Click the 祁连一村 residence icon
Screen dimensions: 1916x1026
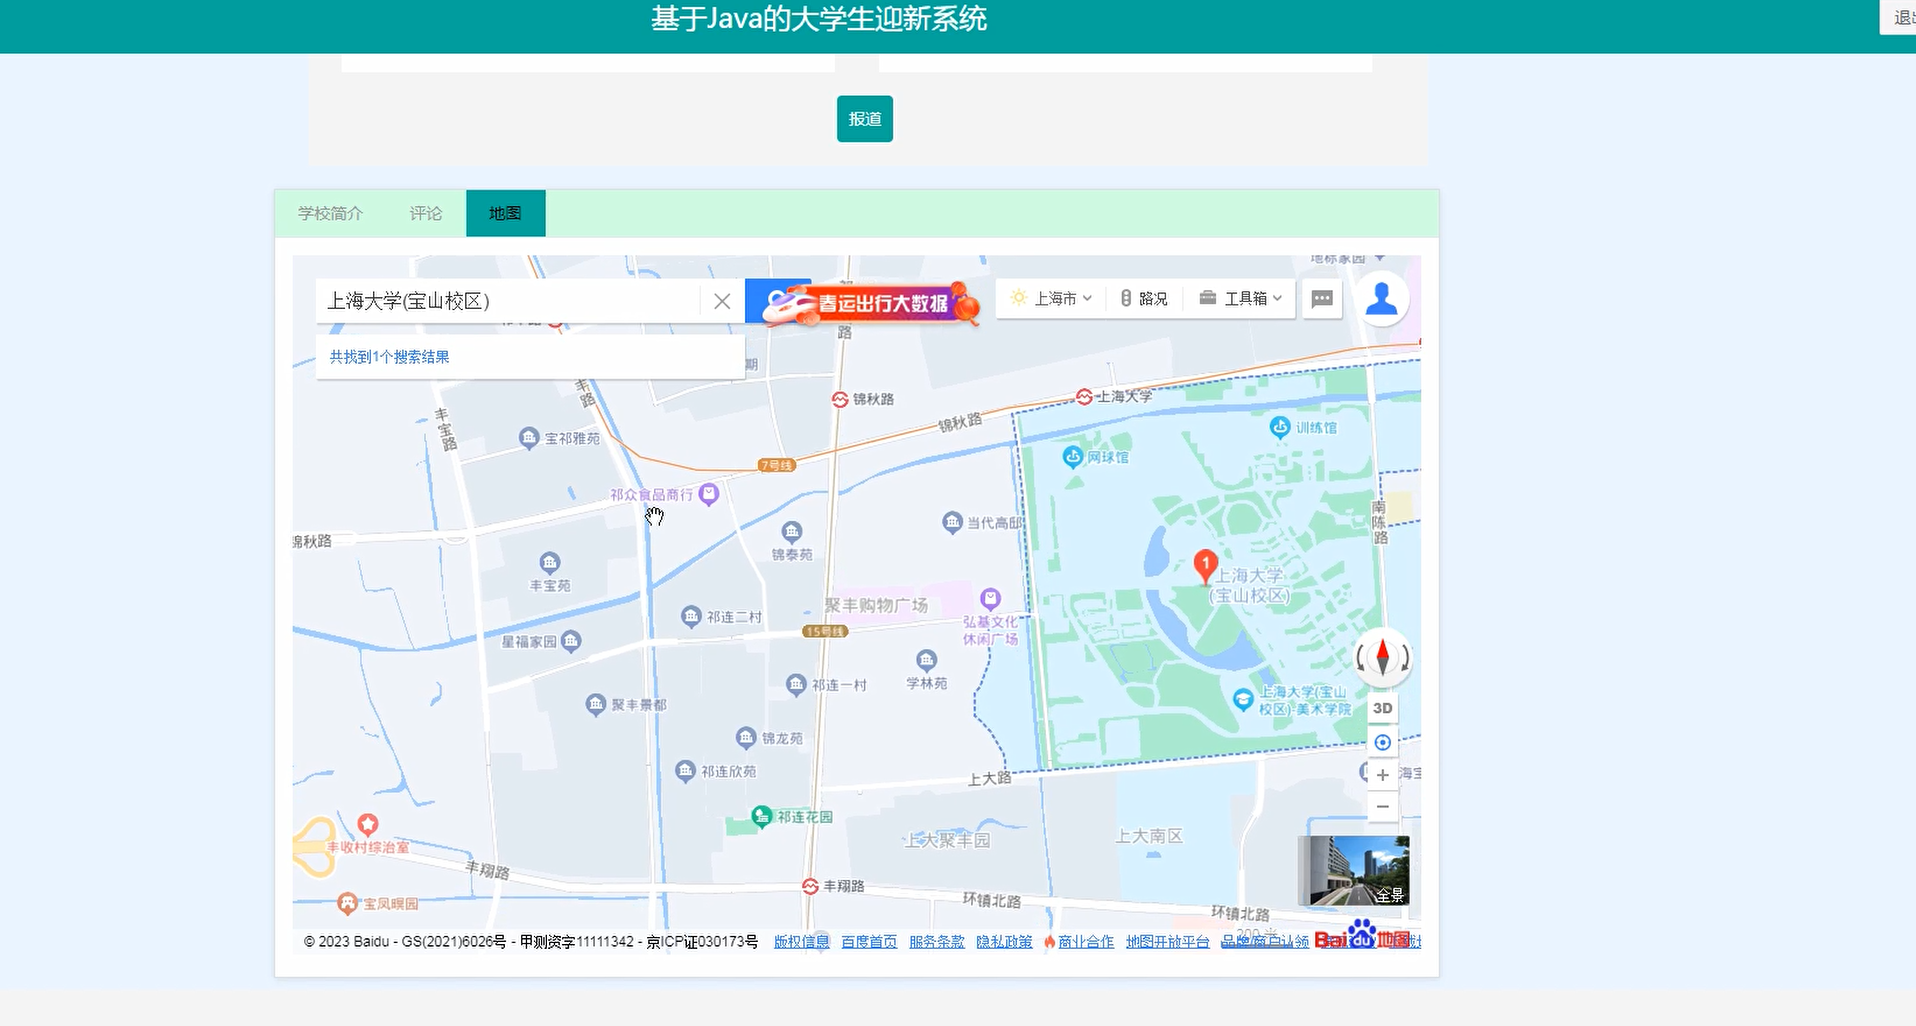pos(796,684)
